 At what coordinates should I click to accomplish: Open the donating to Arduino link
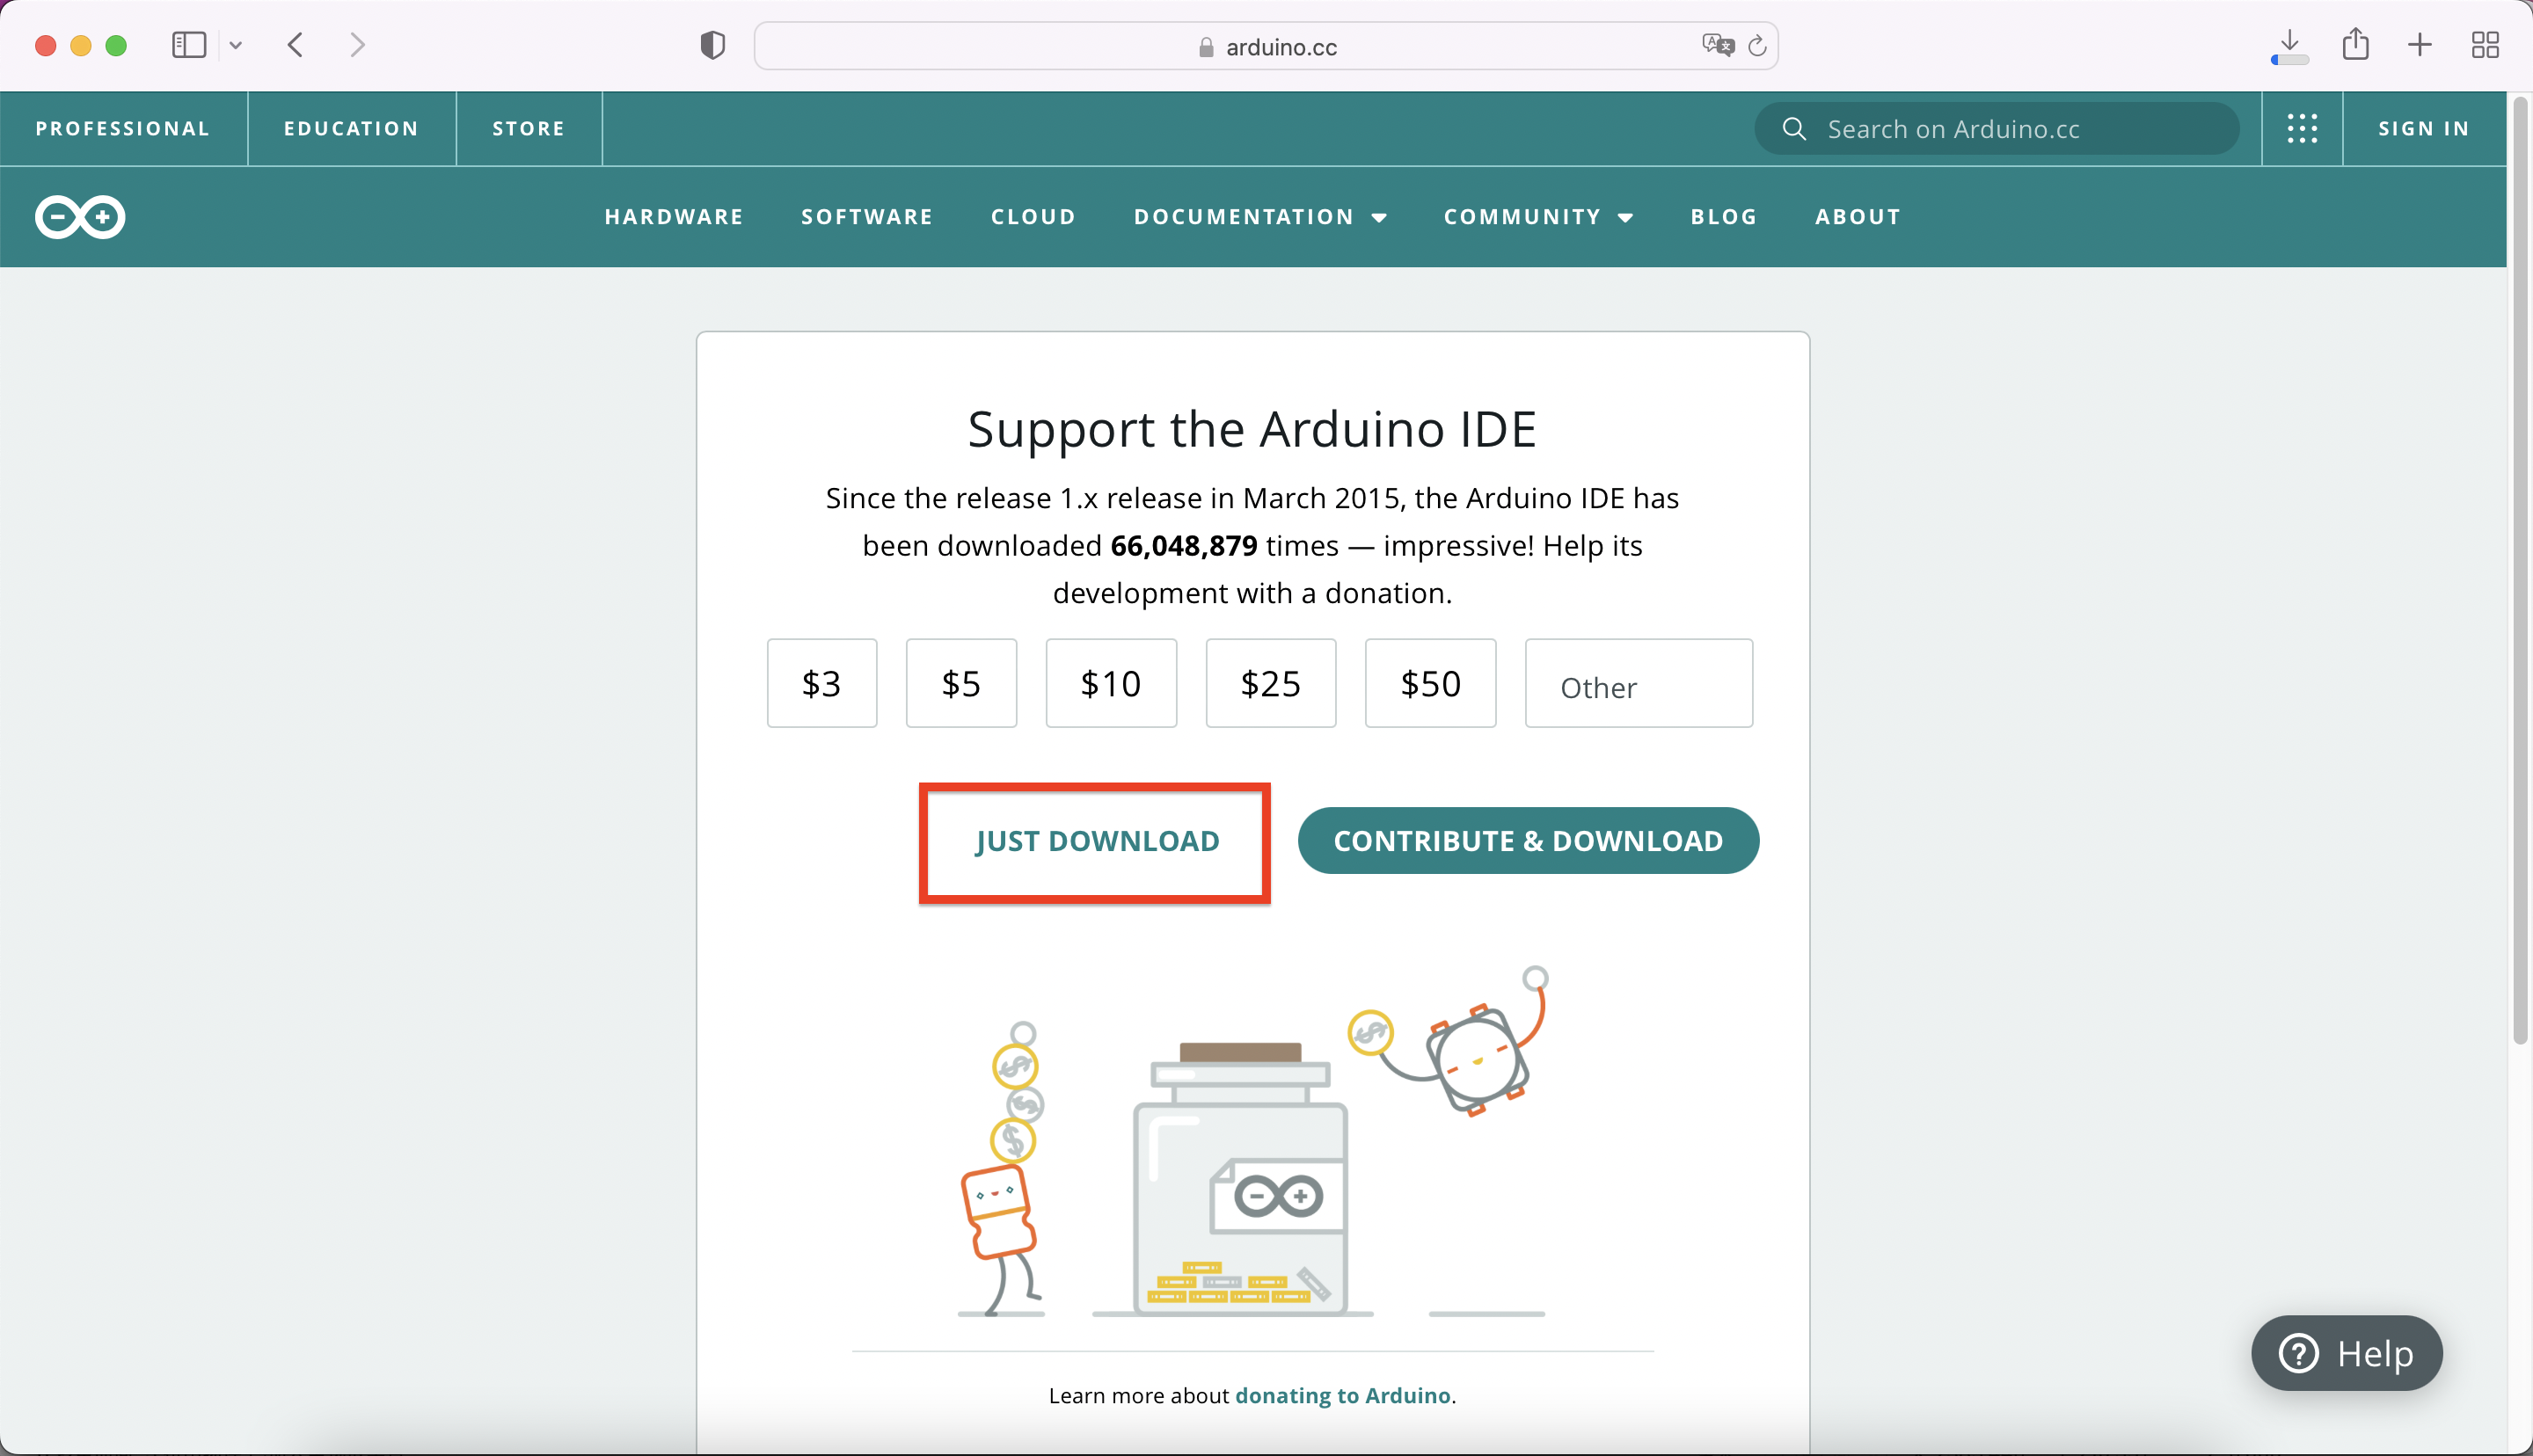click(x=1342, y=1395)
